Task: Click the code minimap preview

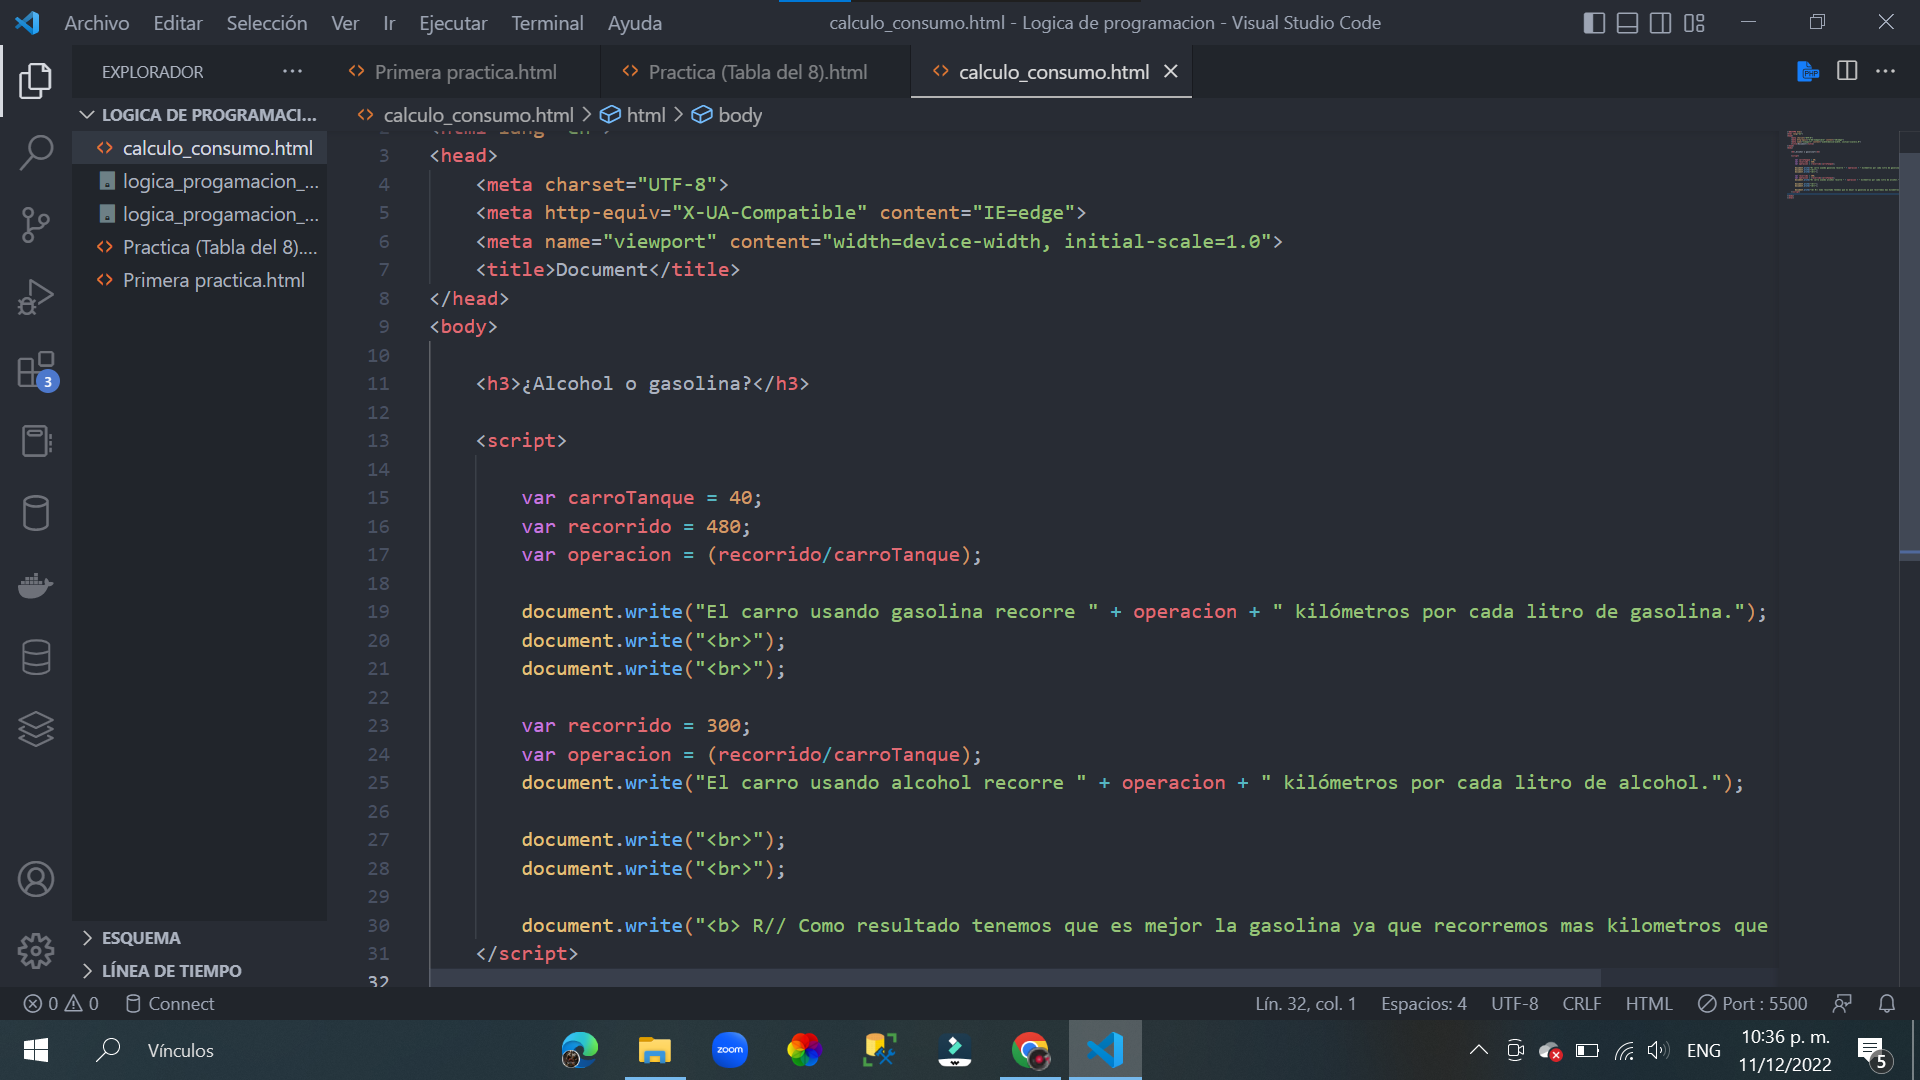Action: point(1840,165)
